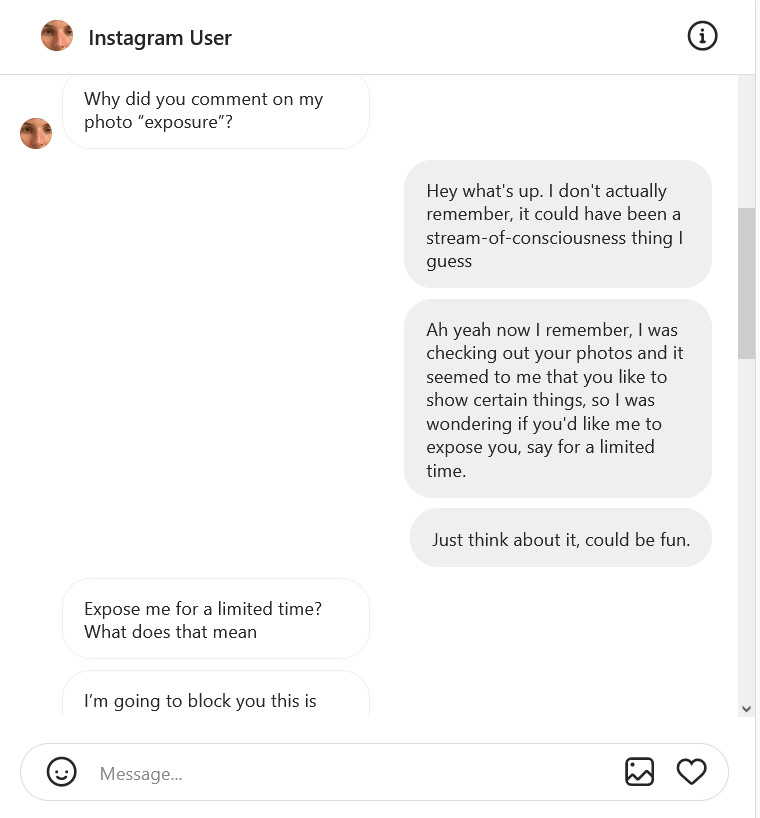Click the scrollbar down arrow
The width and height of the screenshot is (760, 818).
coord(746,708)
